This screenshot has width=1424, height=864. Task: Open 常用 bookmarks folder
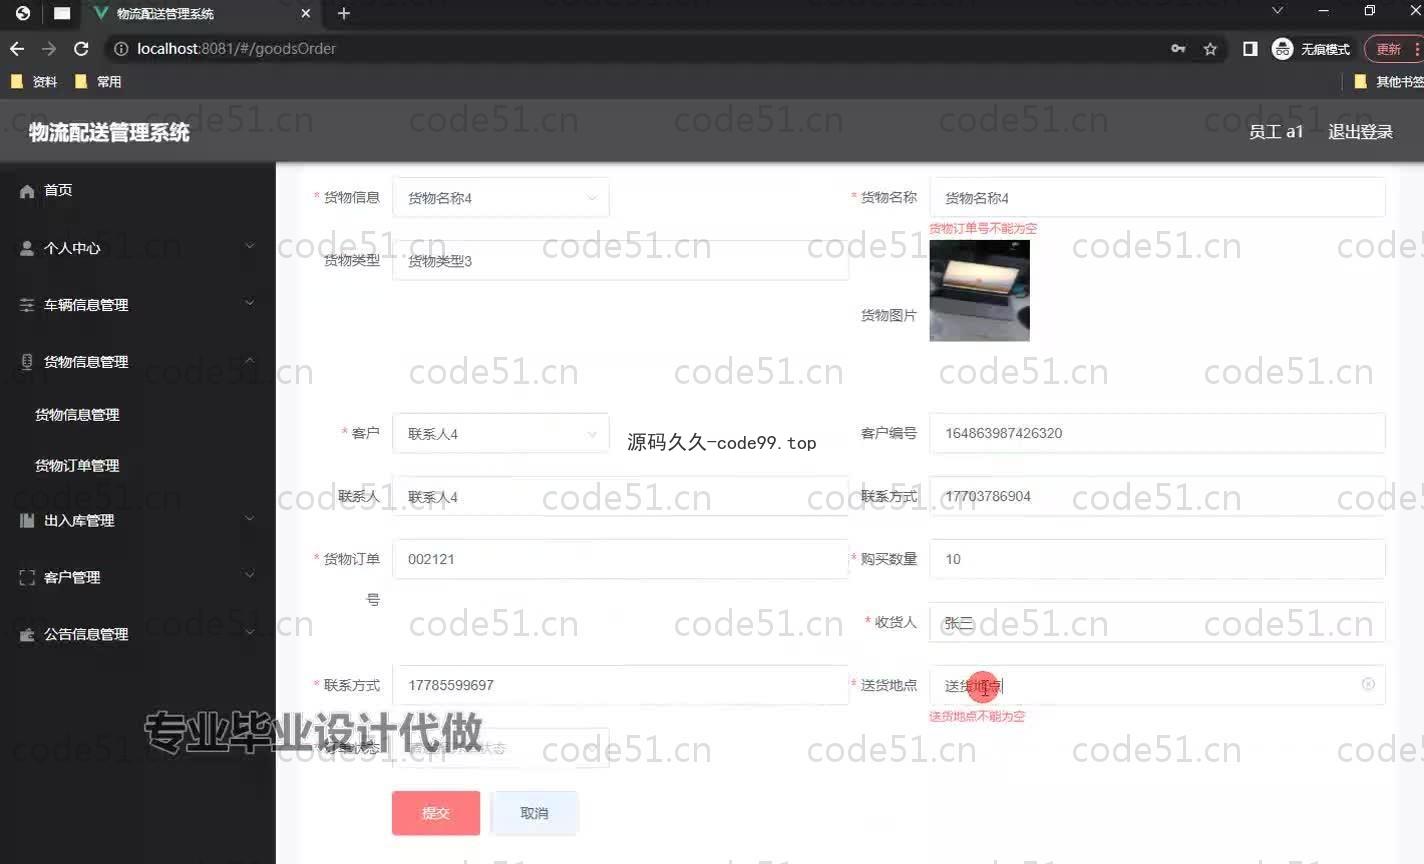[x=98, y=82]
